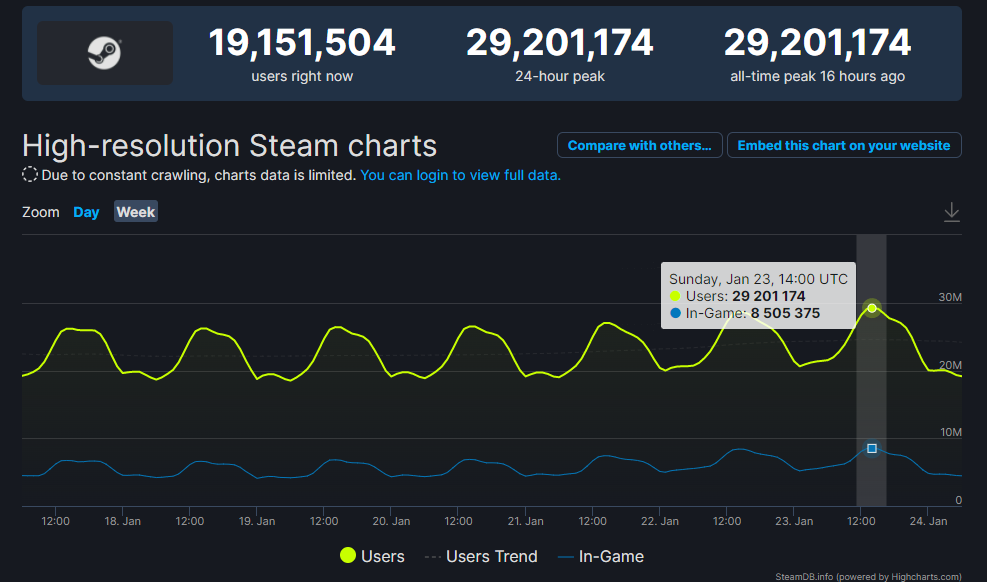
Task: Click the 24. Jan axis label
Action: (x=928, y=521)
